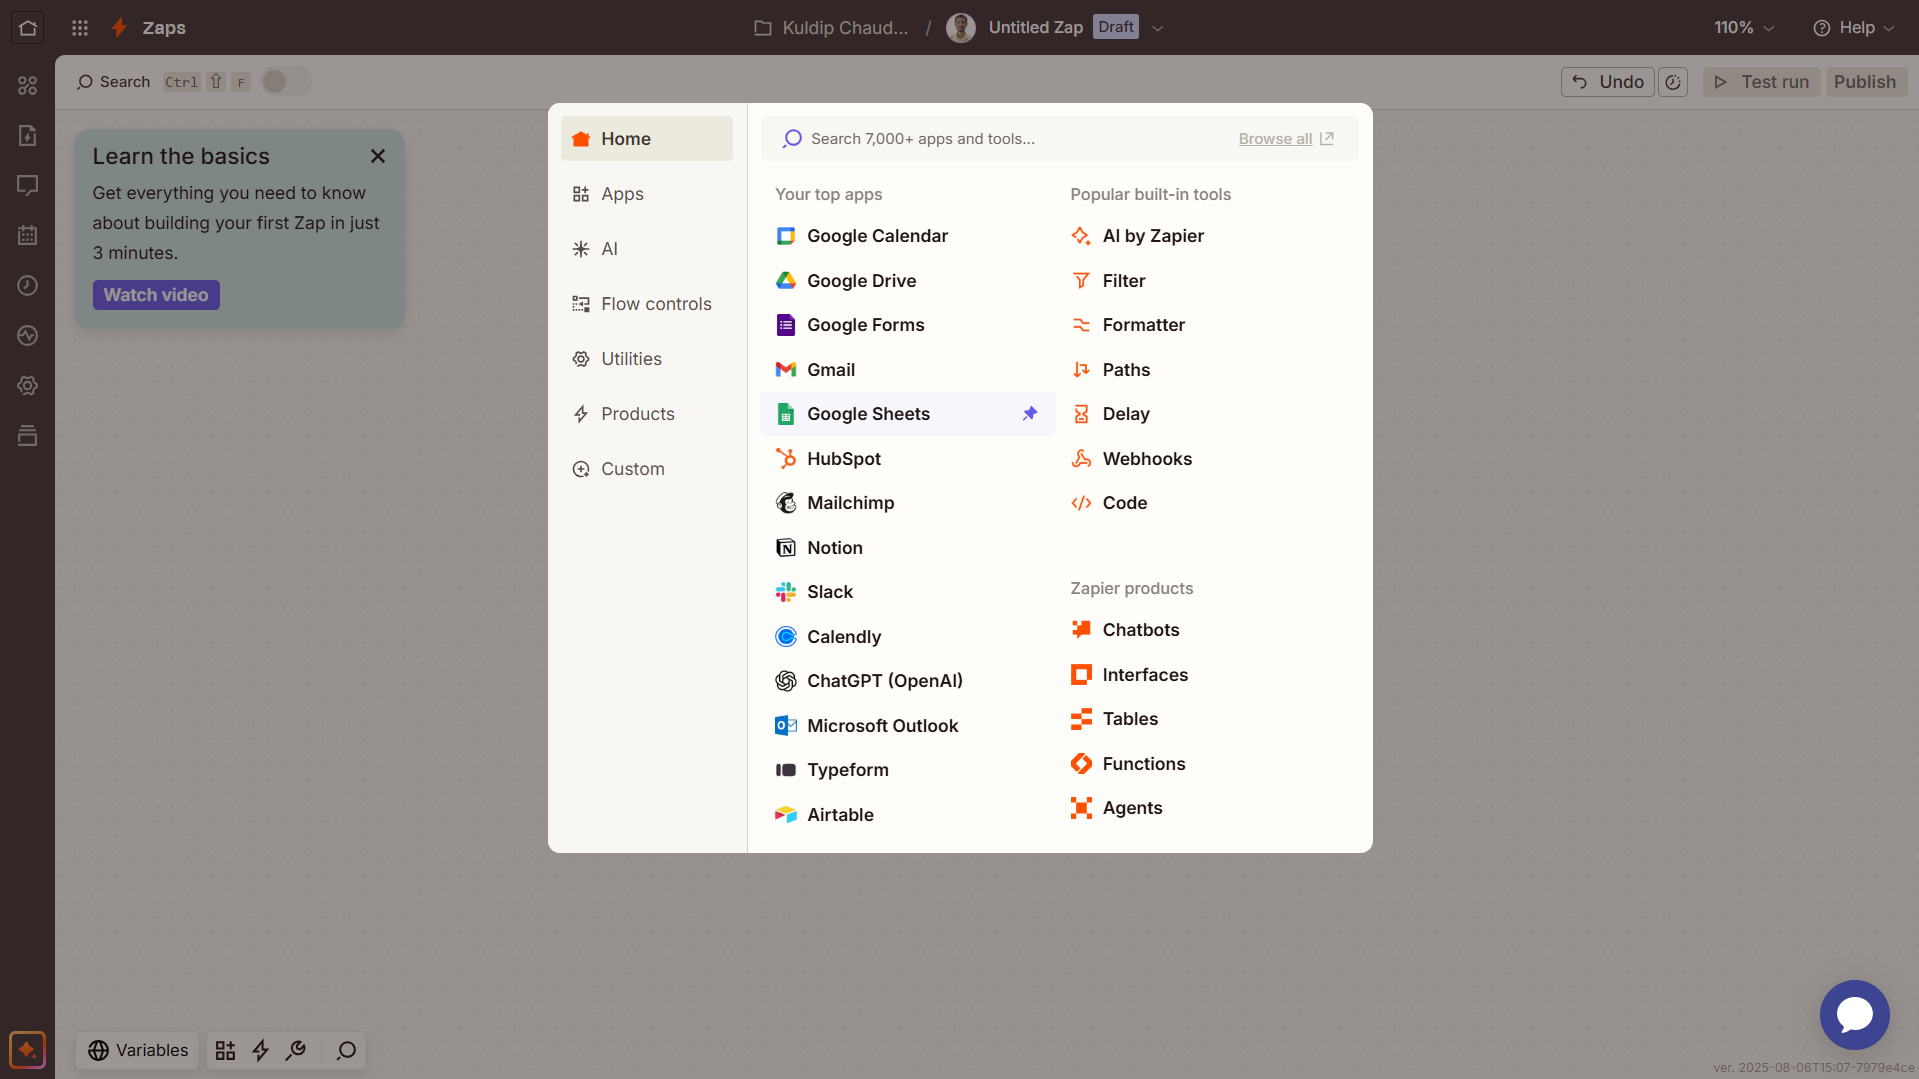Choose the Webhooks tool
The height and width of the screenshot is (1079, 1919).
coord(1205,459)
